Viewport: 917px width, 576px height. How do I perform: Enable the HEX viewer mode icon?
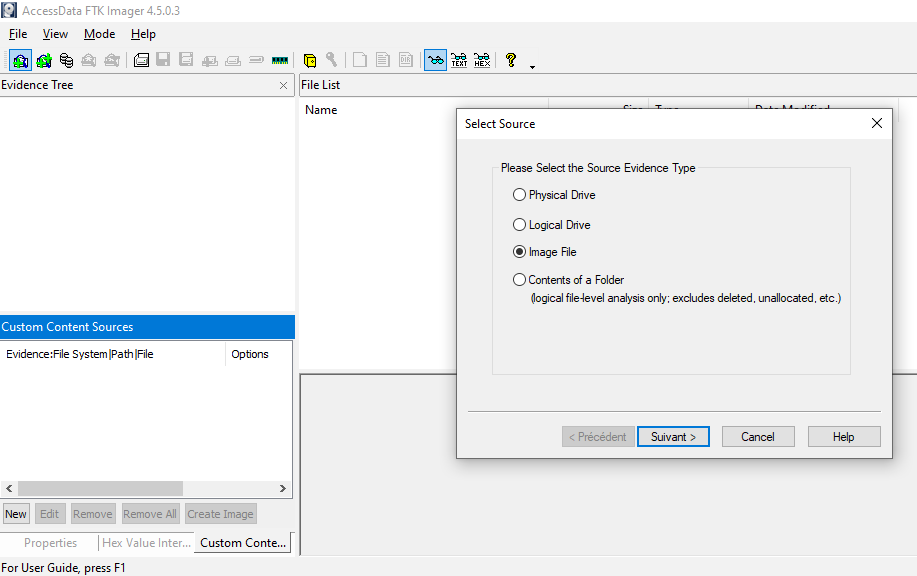coord(482,60)
